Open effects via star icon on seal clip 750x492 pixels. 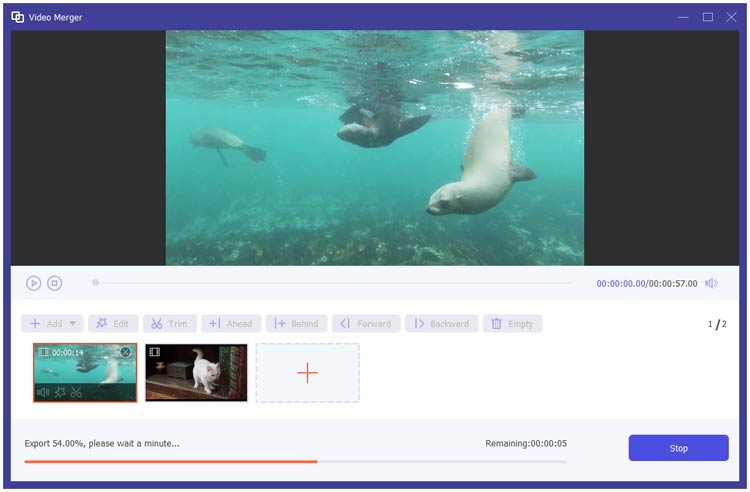(60, 393)
